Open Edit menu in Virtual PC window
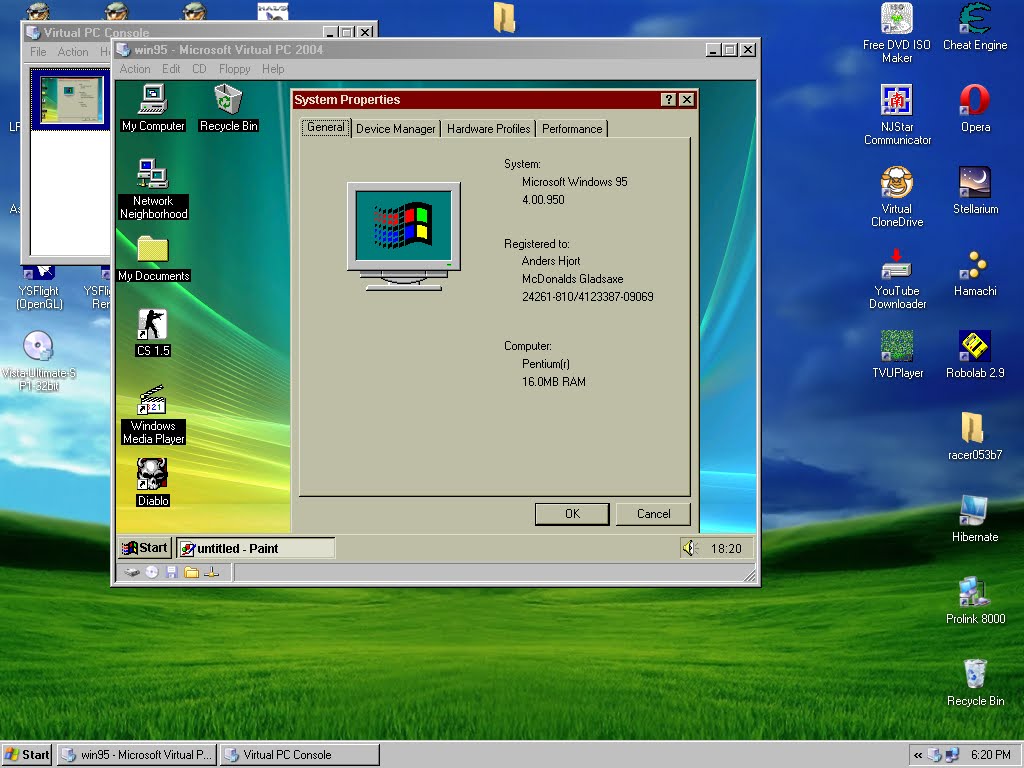Viewport: 1024px width, 768px height. (x=171, y=69)
